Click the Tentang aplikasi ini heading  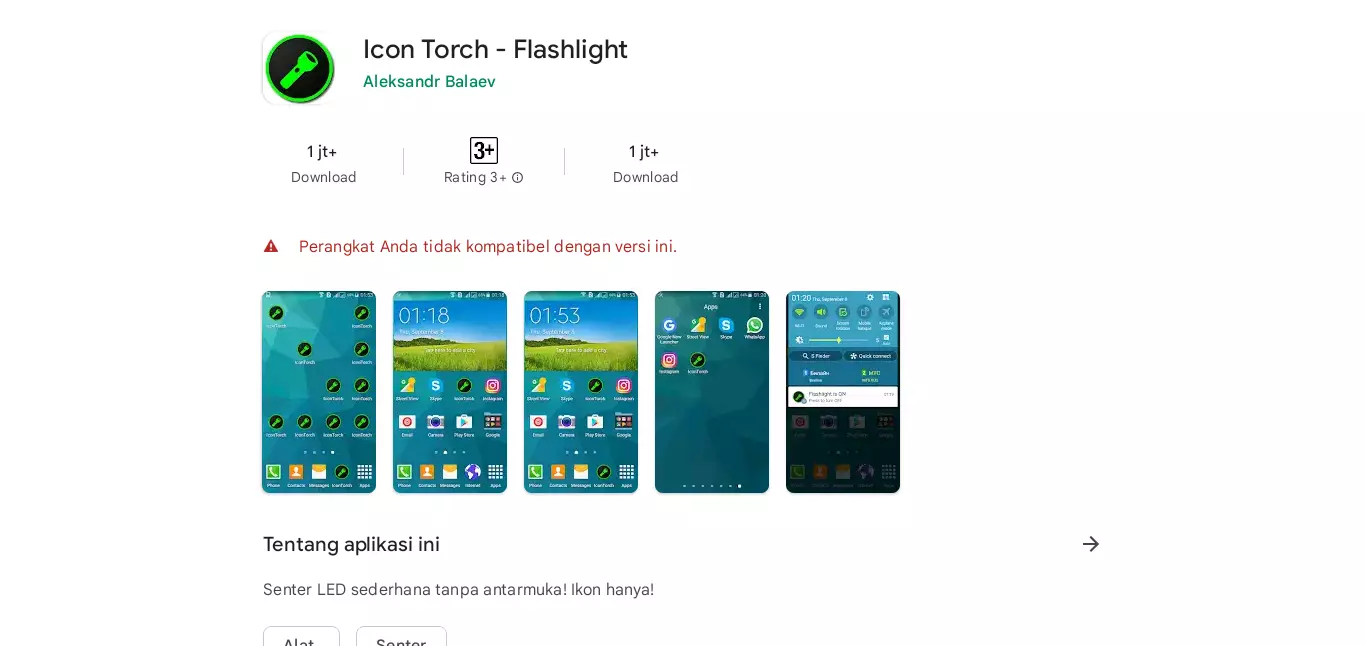point(351,544)
